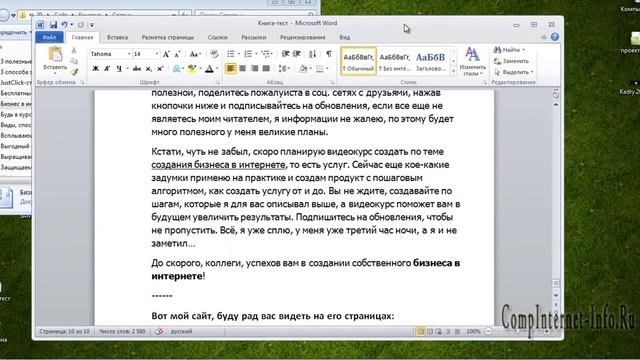Switch to Web Layout view
The image size is (640, 360).
[x=439, y=331]
